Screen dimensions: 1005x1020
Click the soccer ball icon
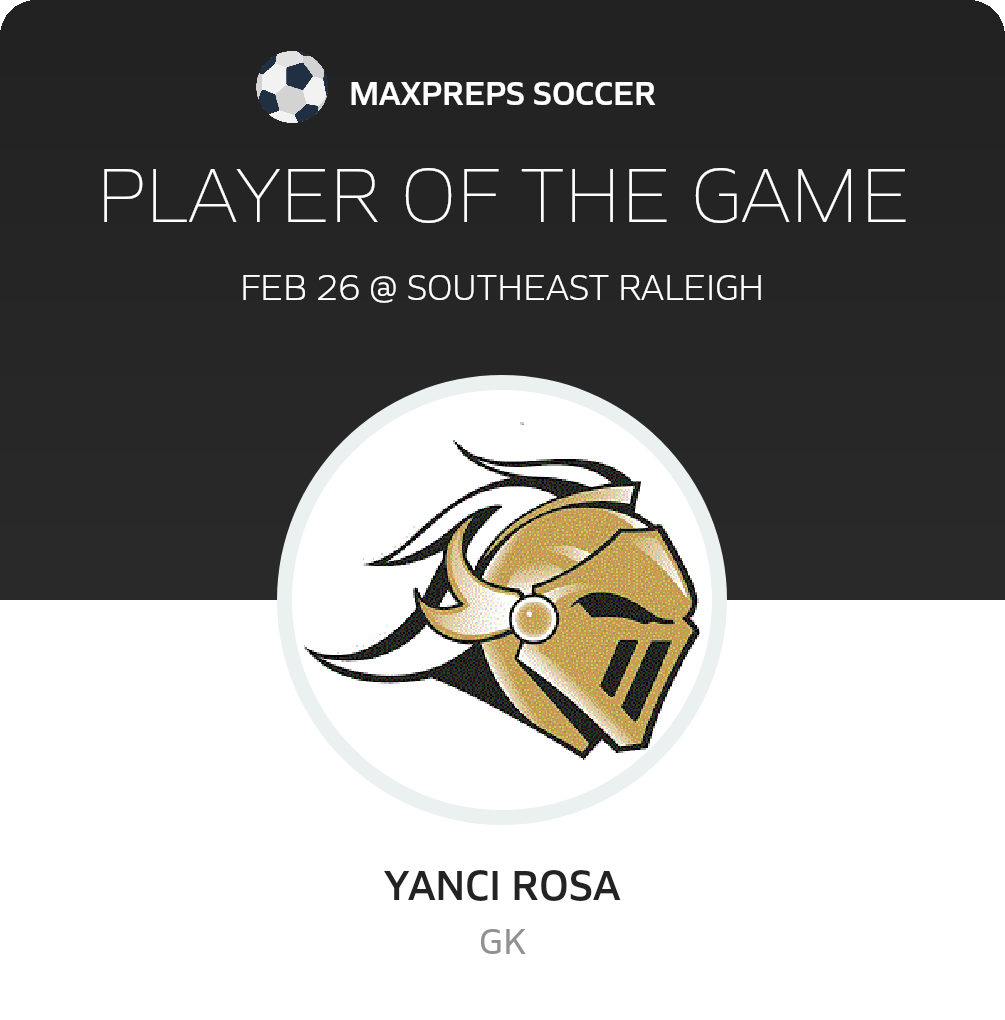pos(291,87)
